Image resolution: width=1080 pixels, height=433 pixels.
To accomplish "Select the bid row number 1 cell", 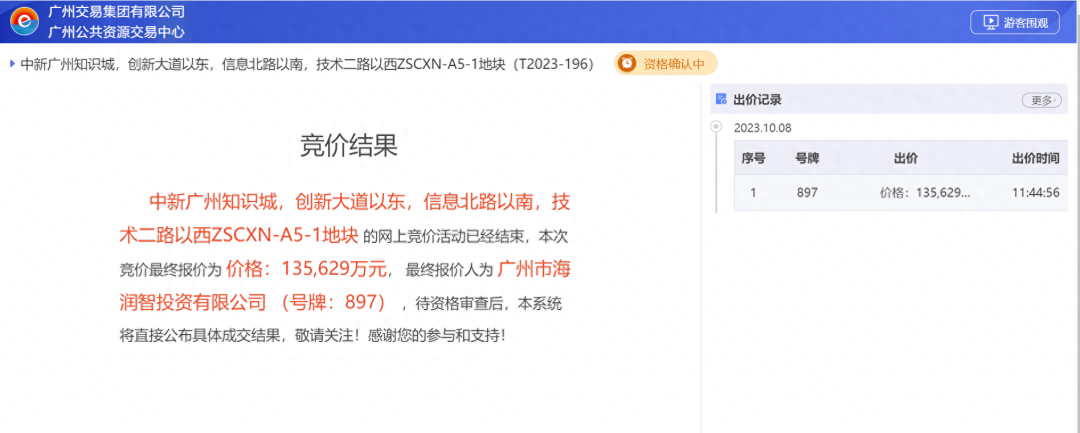I will click(x=753, y=193).
